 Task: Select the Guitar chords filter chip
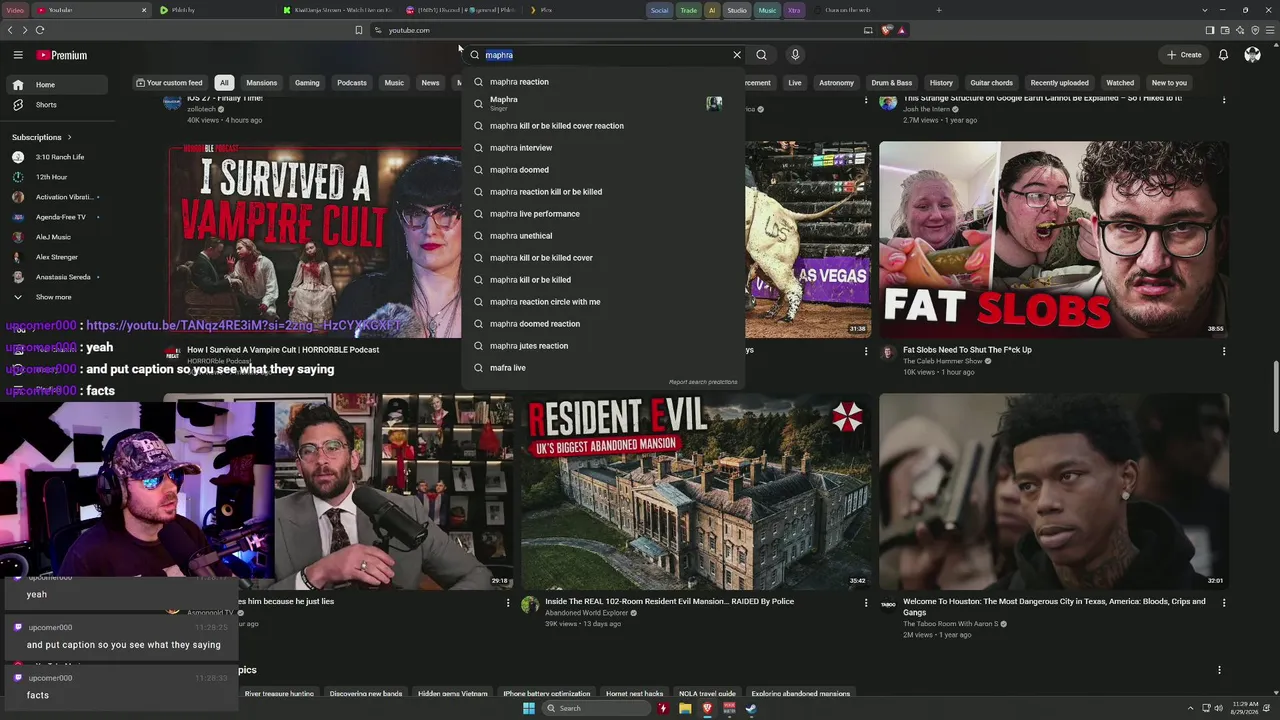coord(991,83)
